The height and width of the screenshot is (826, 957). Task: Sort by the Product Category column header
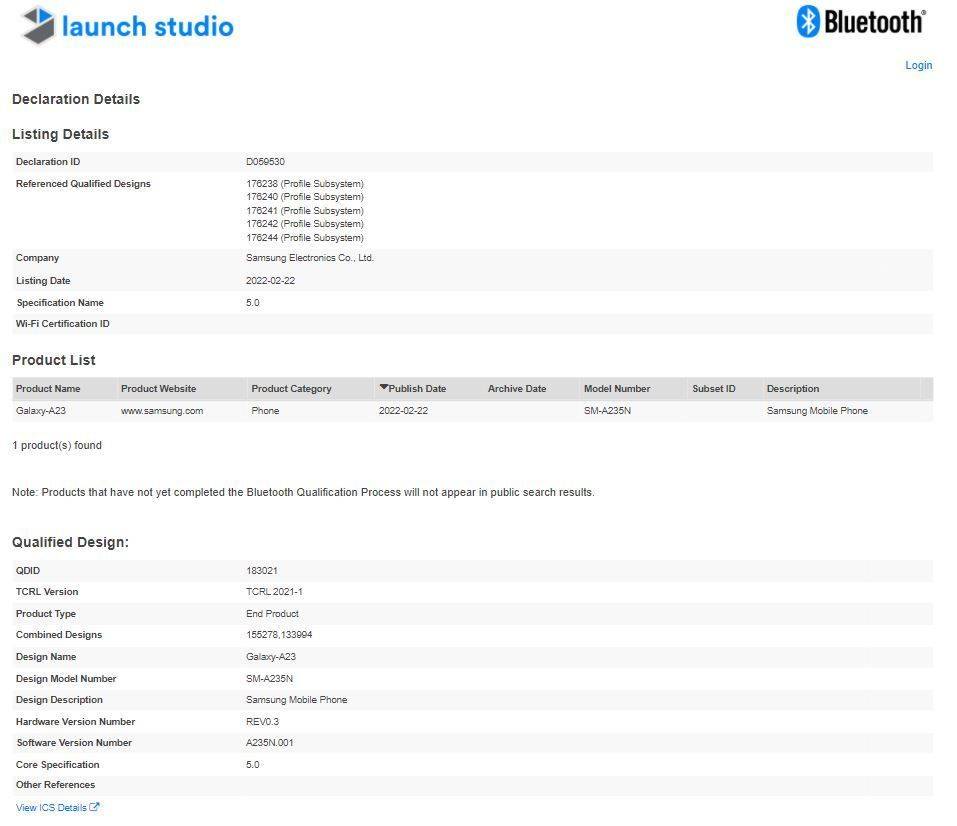click(291, 389)
